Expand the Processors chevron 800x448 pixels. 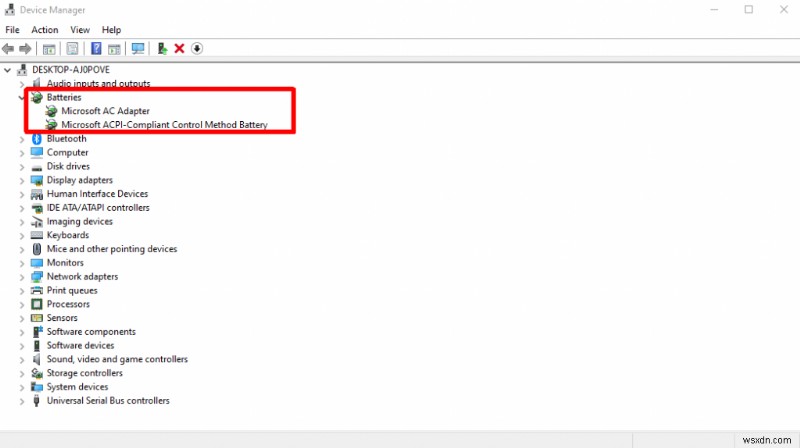tap(22, 304)
